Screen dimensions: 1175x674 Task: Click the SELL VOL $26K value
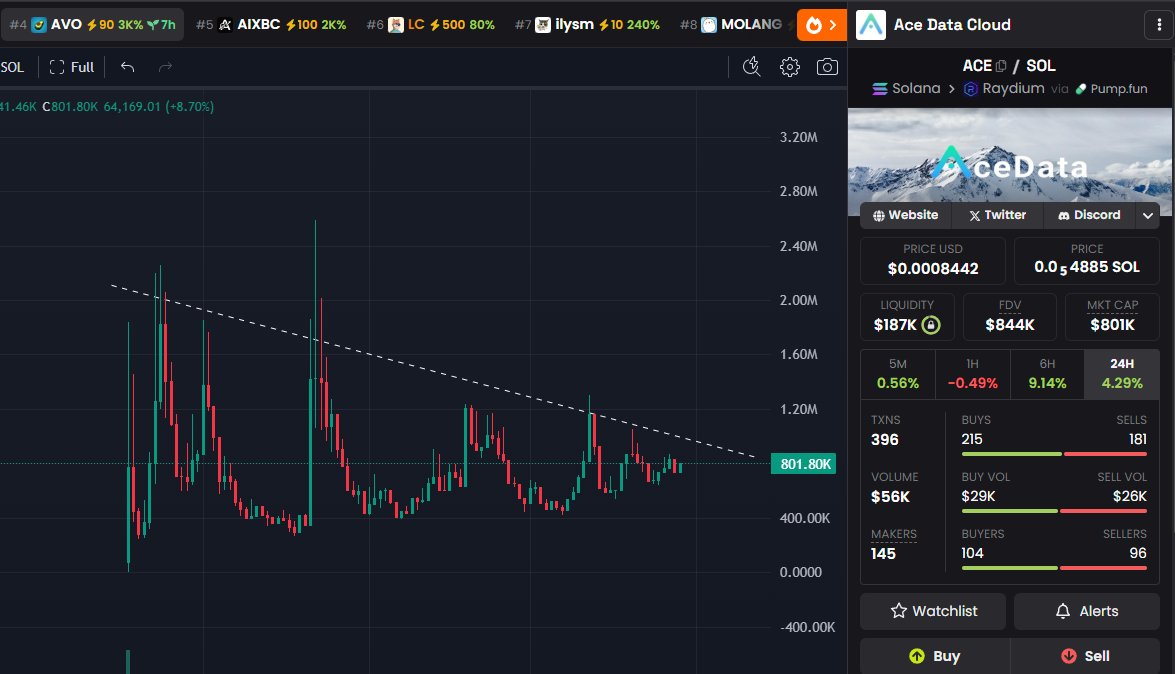click(1129, 496)
